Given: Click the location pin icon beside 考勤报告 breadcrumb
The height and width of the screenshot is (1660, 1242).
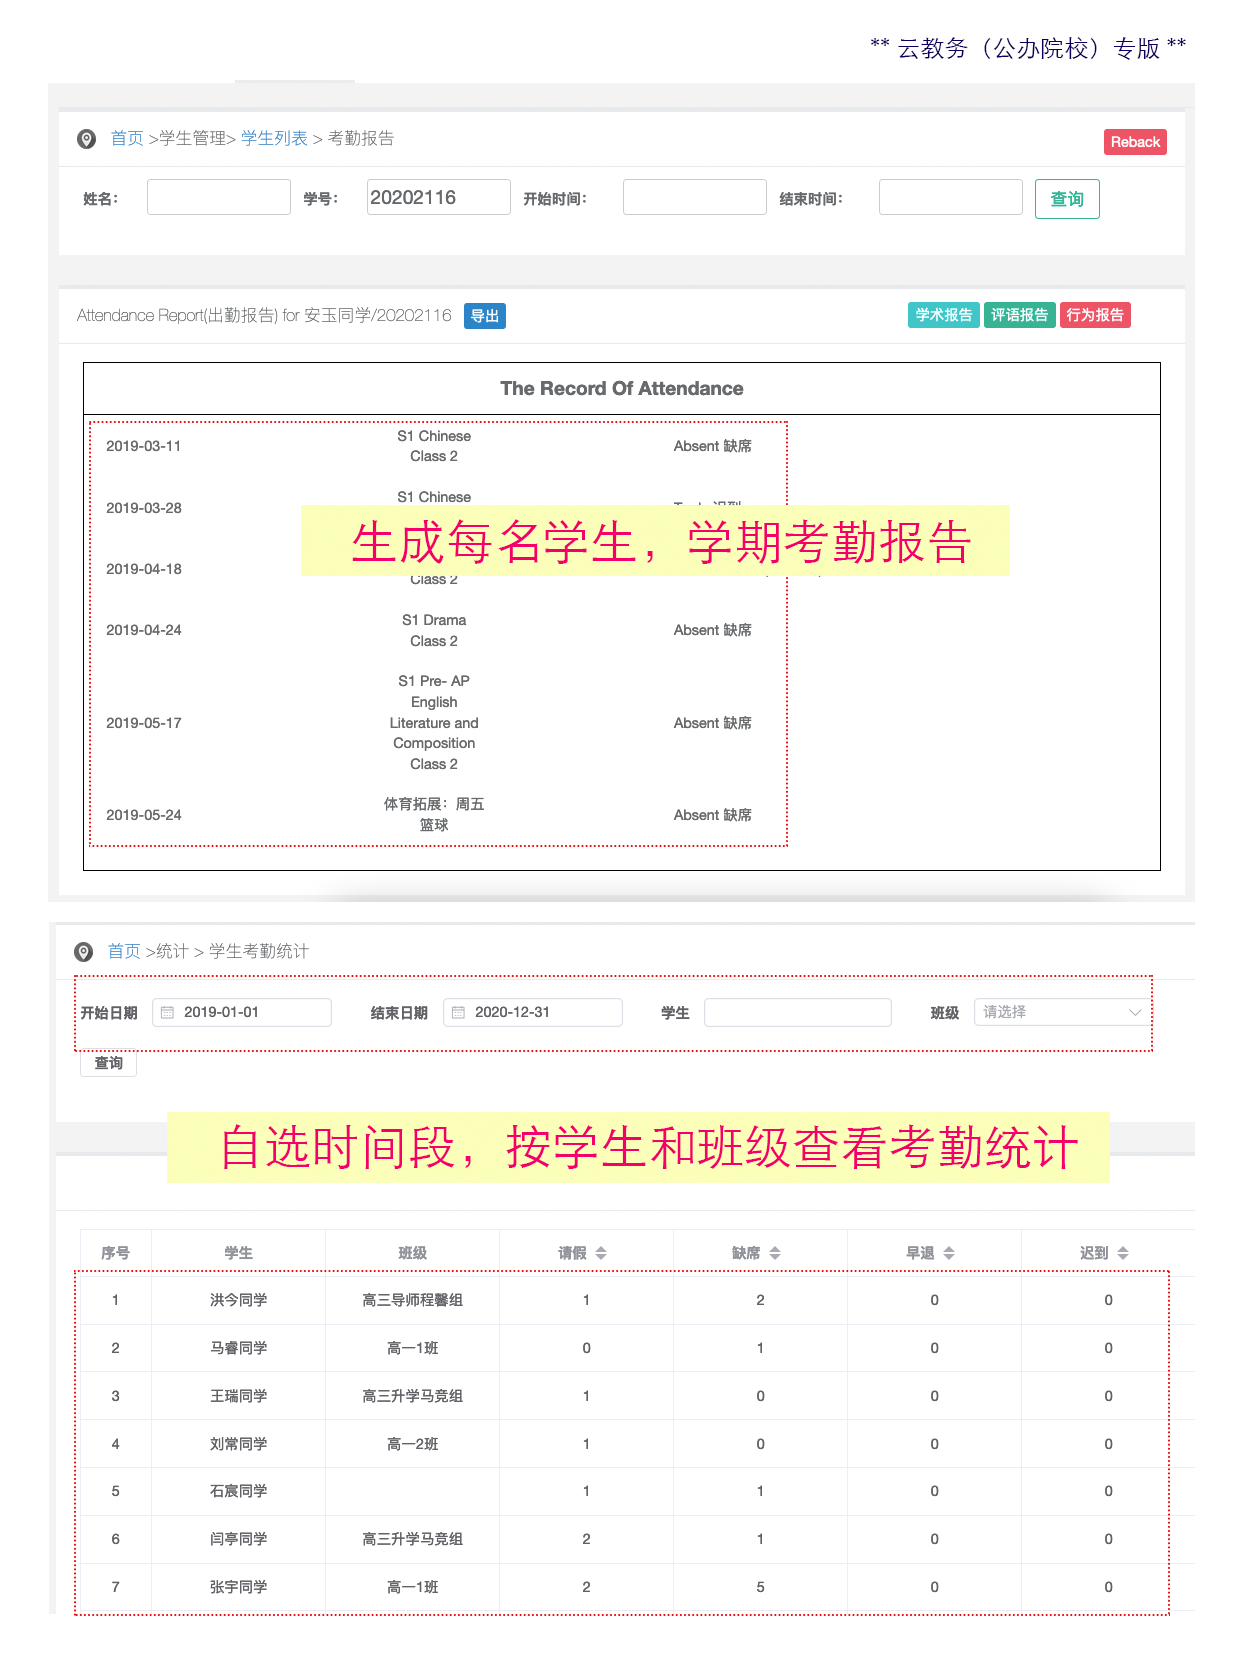Looking at the screenshot, I should point(87,139).
